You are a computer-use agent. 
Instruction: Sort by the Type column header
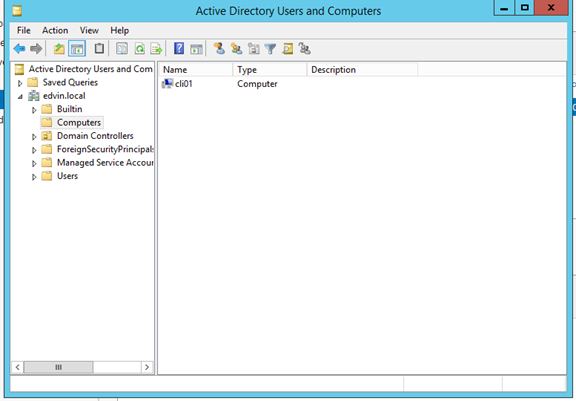270,70
